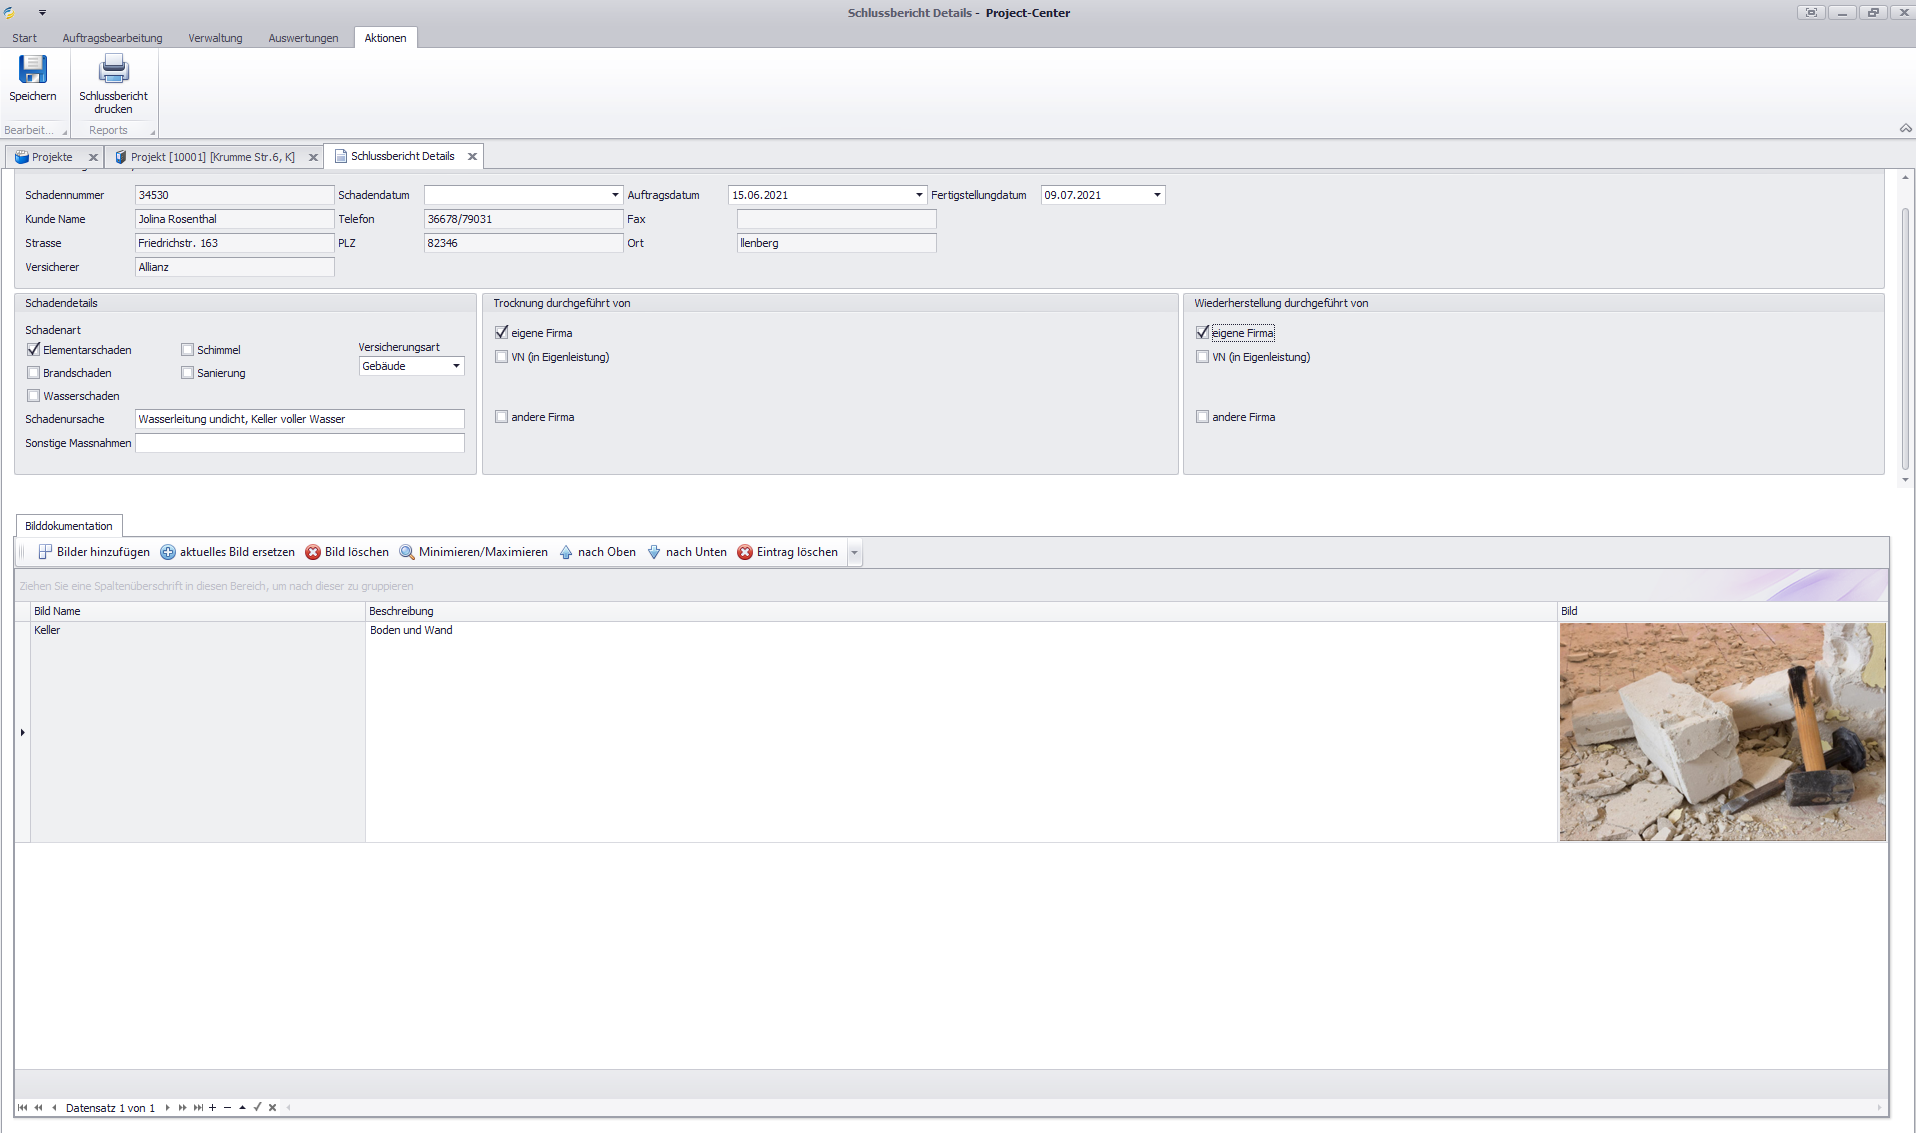Toggle Schimmel checkbox
This screenshot has width=1916, height=1133.
188,349
